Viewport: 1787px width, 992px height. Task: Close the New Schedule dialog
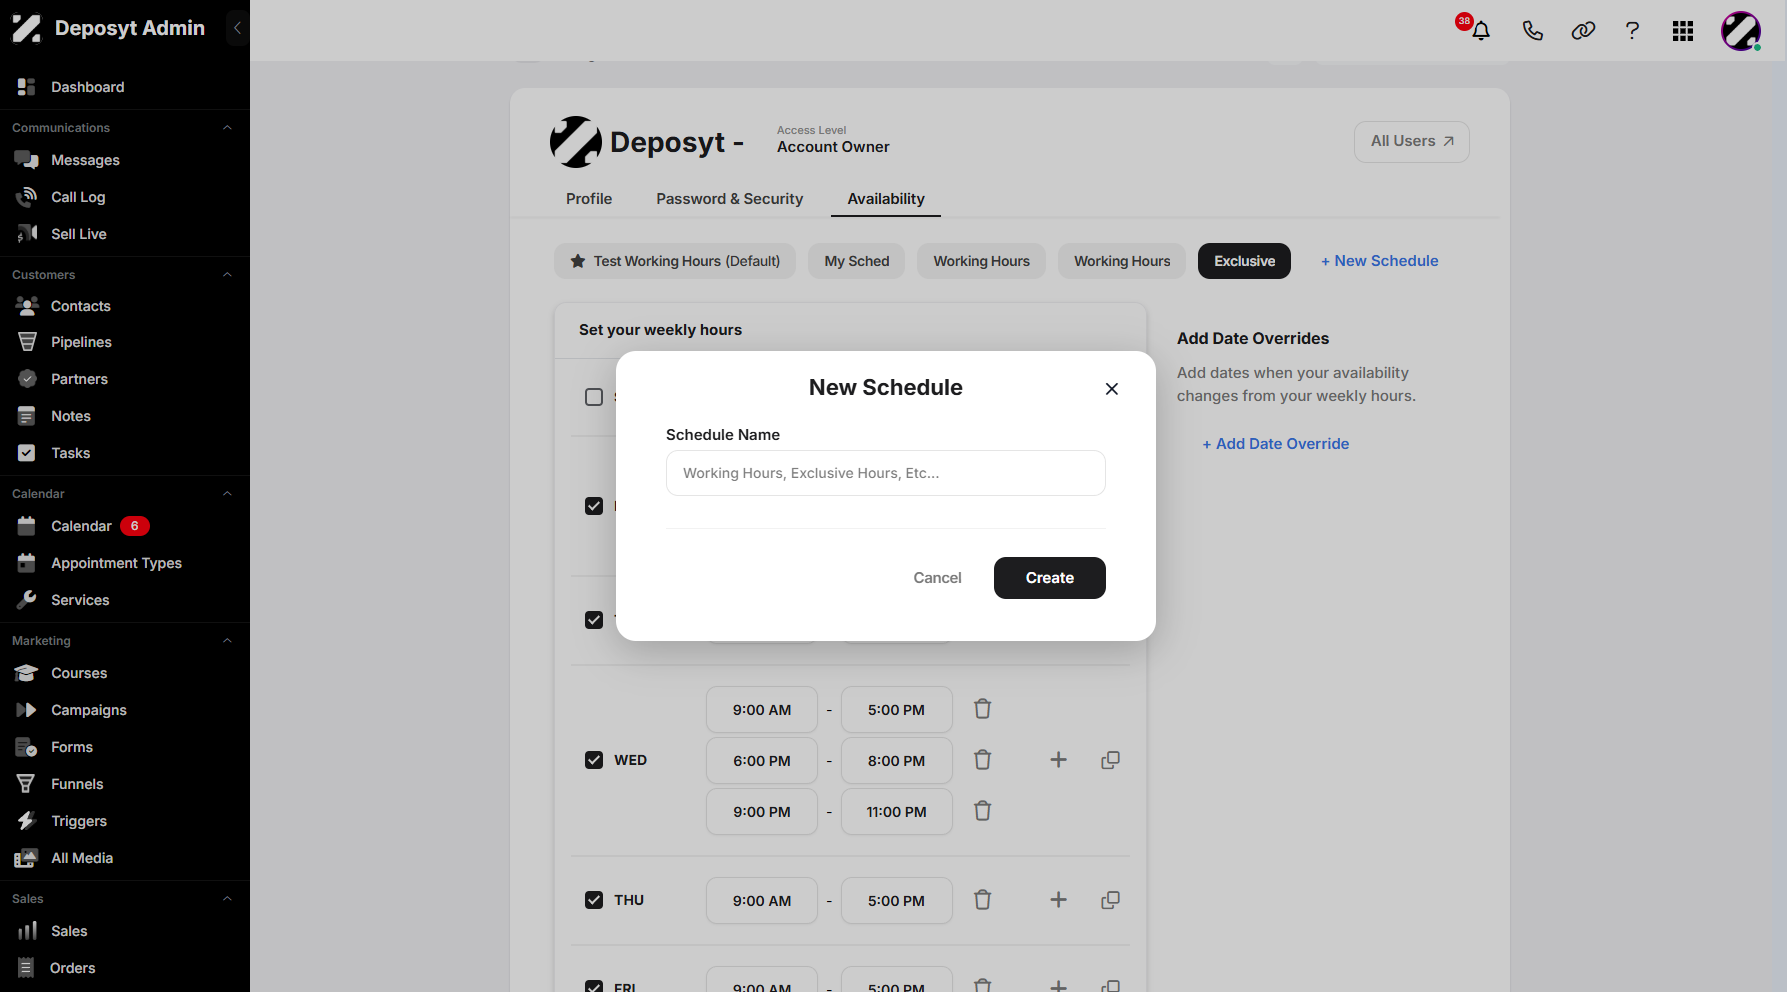point(1112,389)
